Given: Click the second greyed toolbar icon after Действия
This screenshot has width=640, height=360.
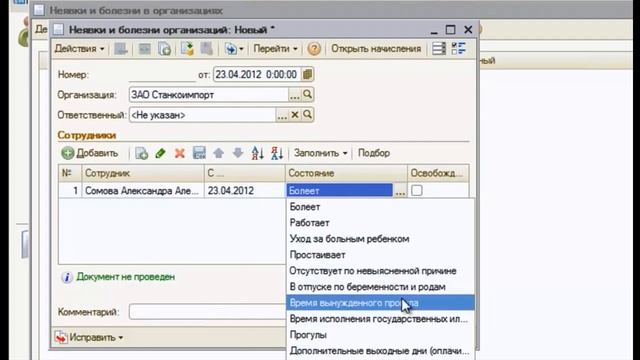Looking at the screenshot, I should point(144,49).
